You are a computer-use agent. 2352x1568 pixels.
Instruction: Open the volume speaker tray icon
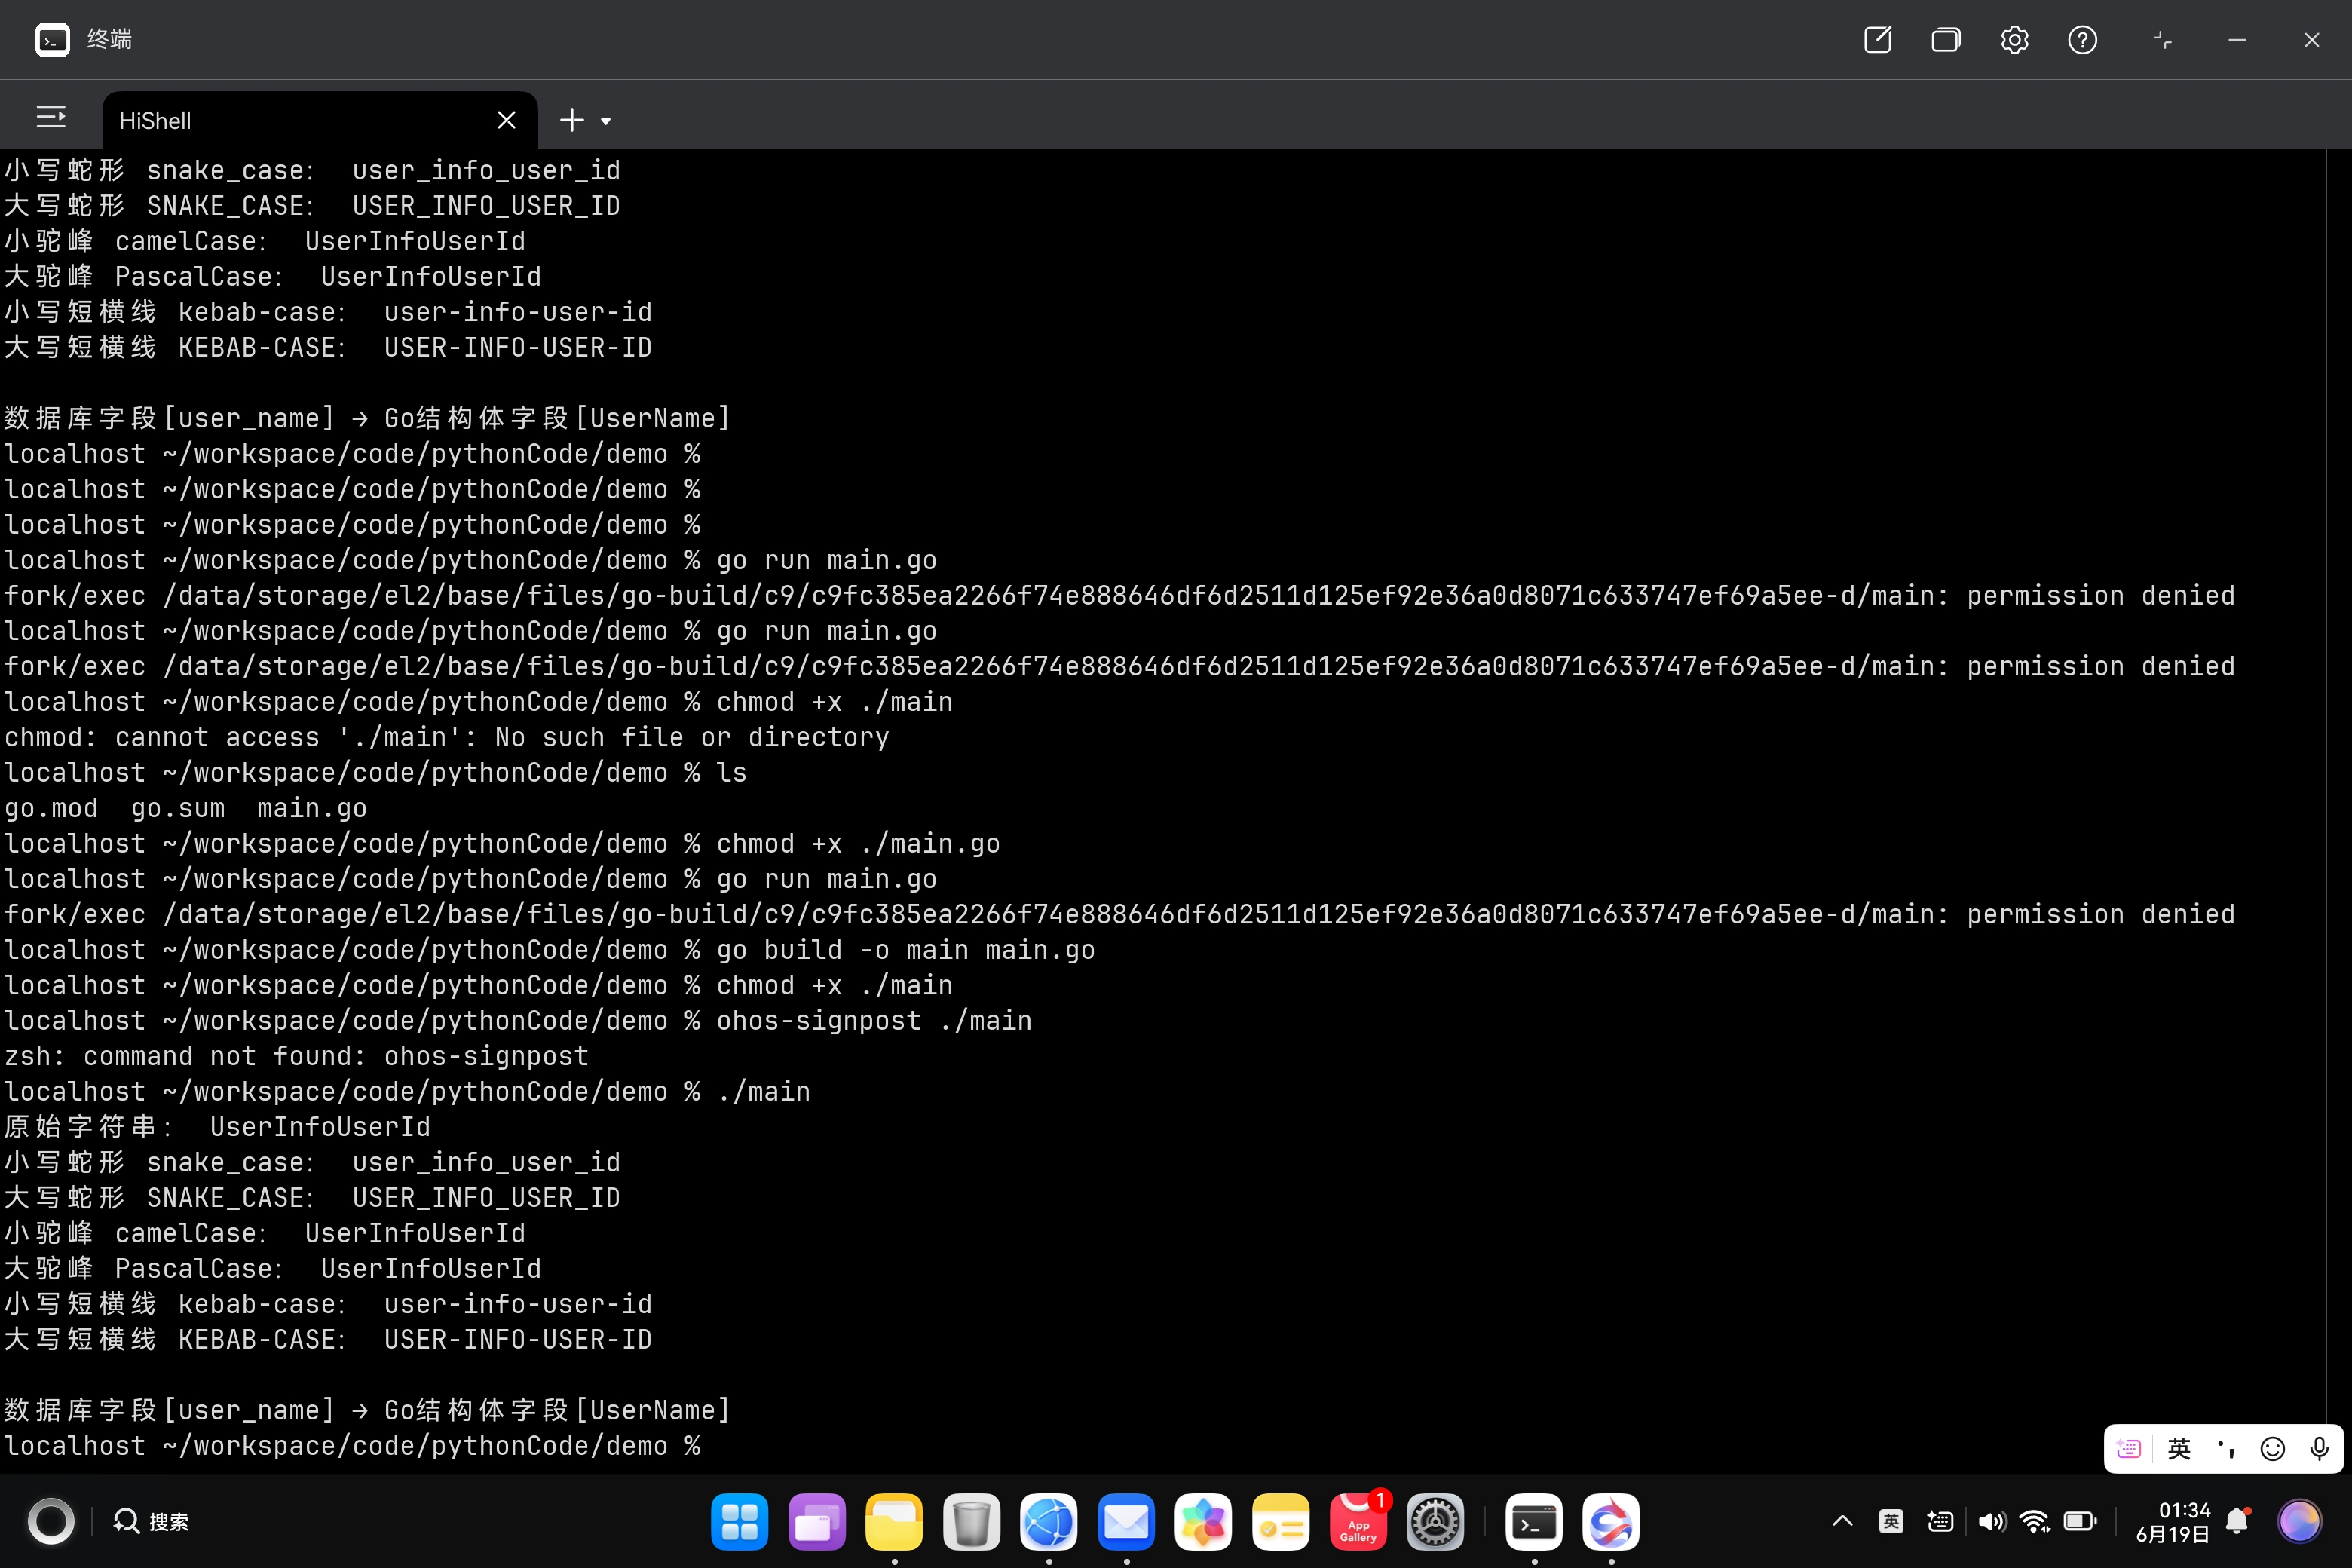click(x=1991, y=1521)
